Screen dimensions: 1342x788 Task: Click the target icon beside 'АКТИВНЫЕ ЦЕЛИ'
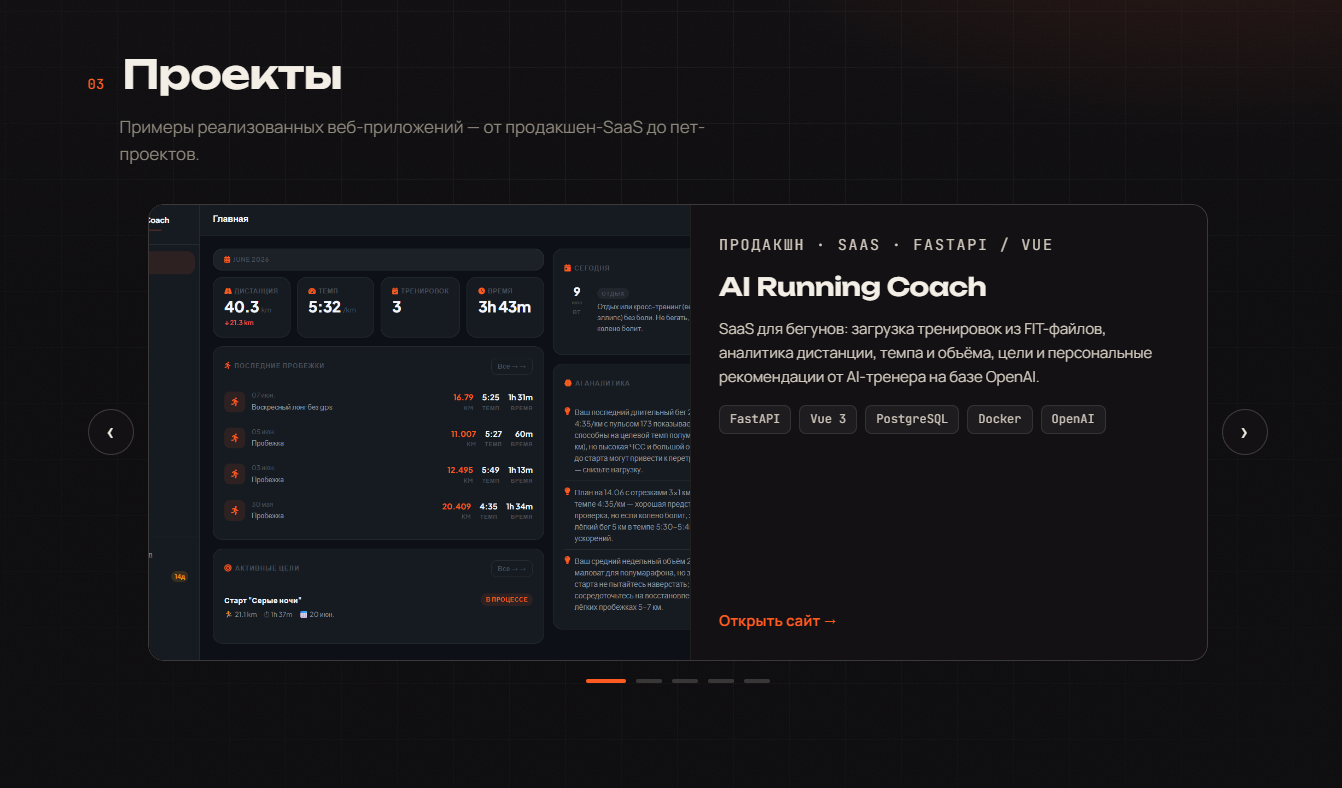point(228,568)
